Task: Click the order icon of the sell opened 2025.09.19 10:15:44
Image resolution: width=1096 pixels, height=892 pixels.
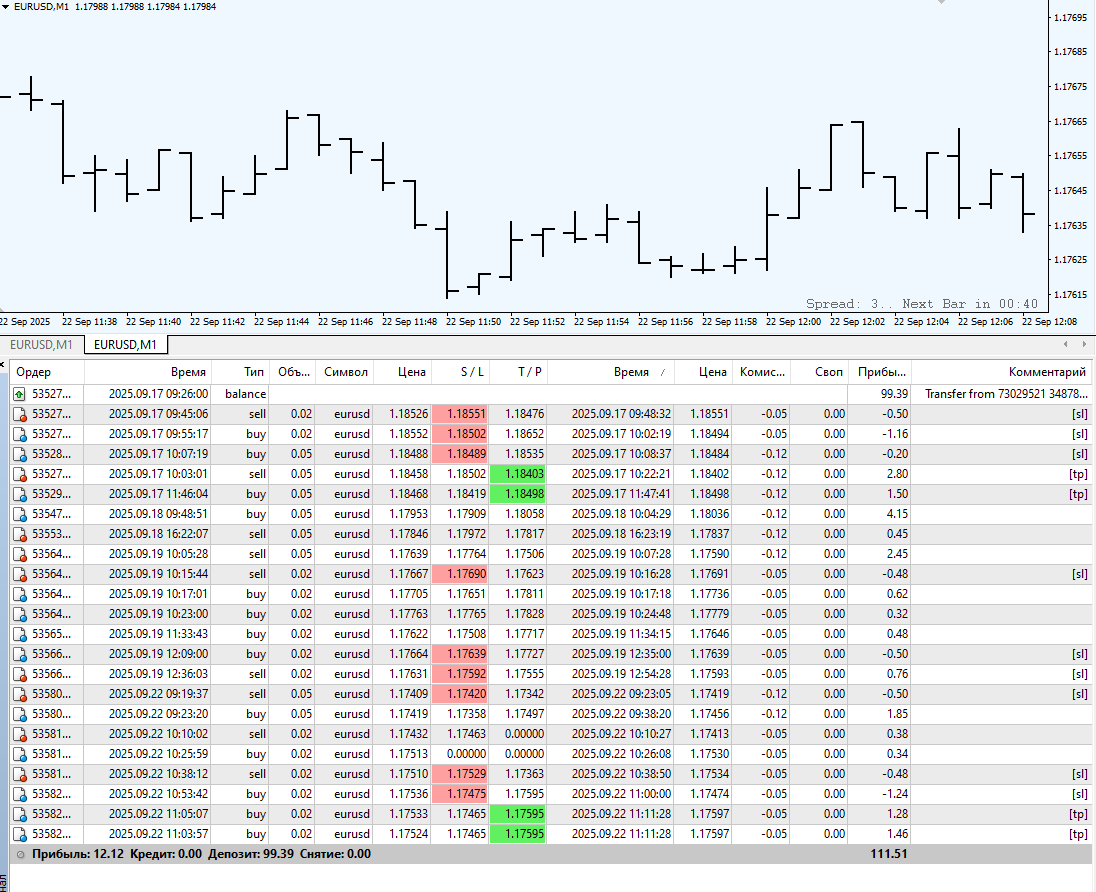Action: pyautogui.click(x=20, y=575)
